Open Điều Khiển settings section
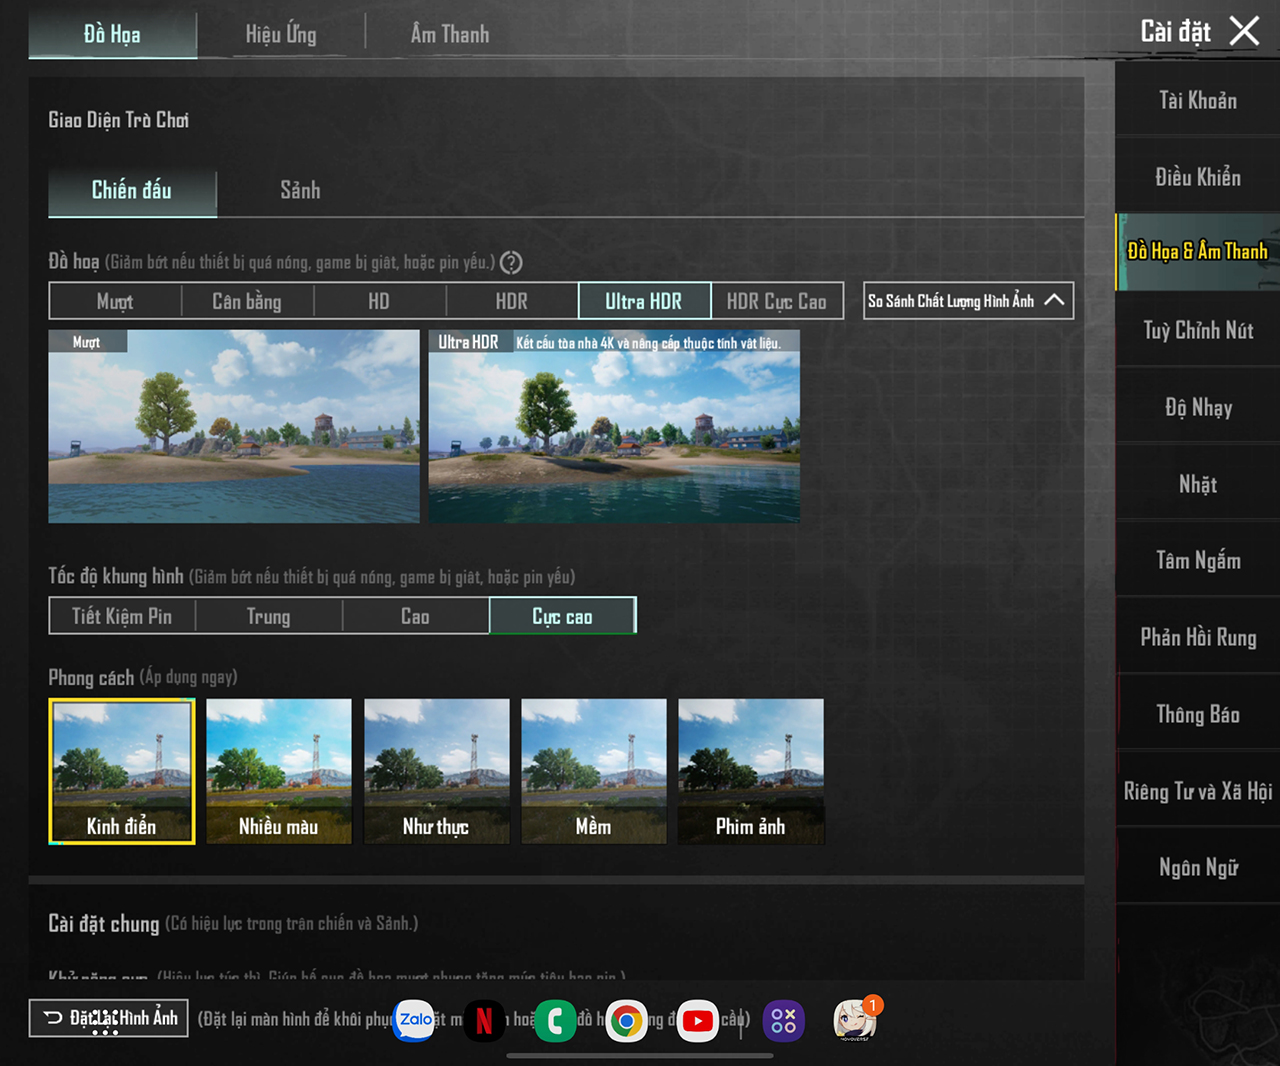The height and width of the screenshot is (1066, 1280). point(1198,177)
